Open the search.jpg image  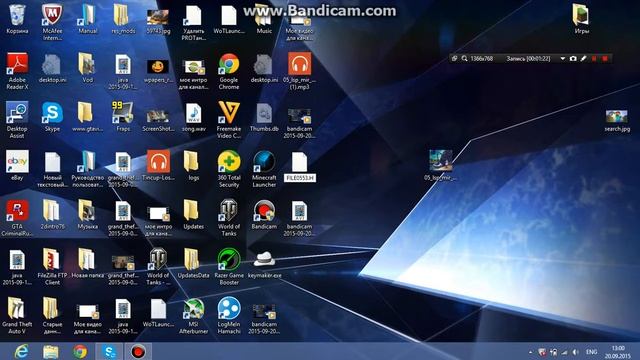617,120
